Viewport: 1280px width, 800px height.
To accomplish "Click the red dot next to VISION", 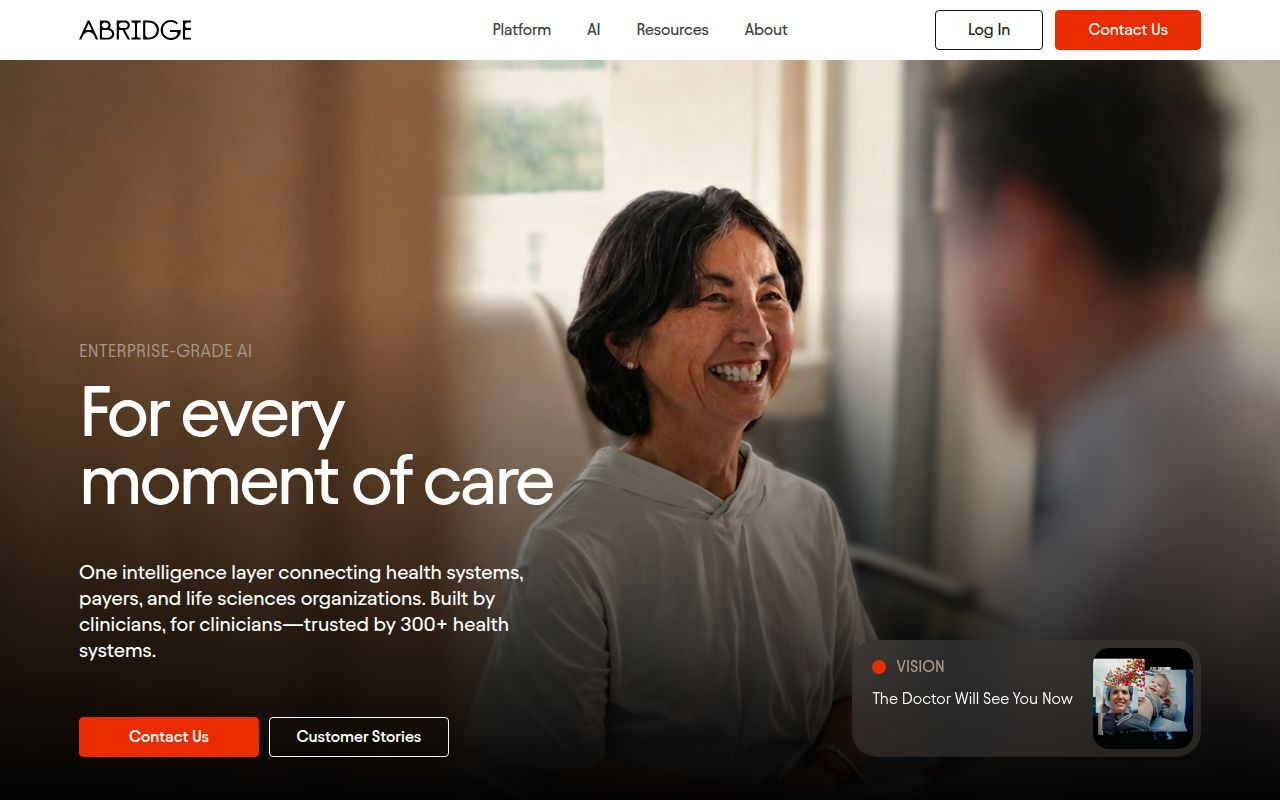I will [879, 667].
